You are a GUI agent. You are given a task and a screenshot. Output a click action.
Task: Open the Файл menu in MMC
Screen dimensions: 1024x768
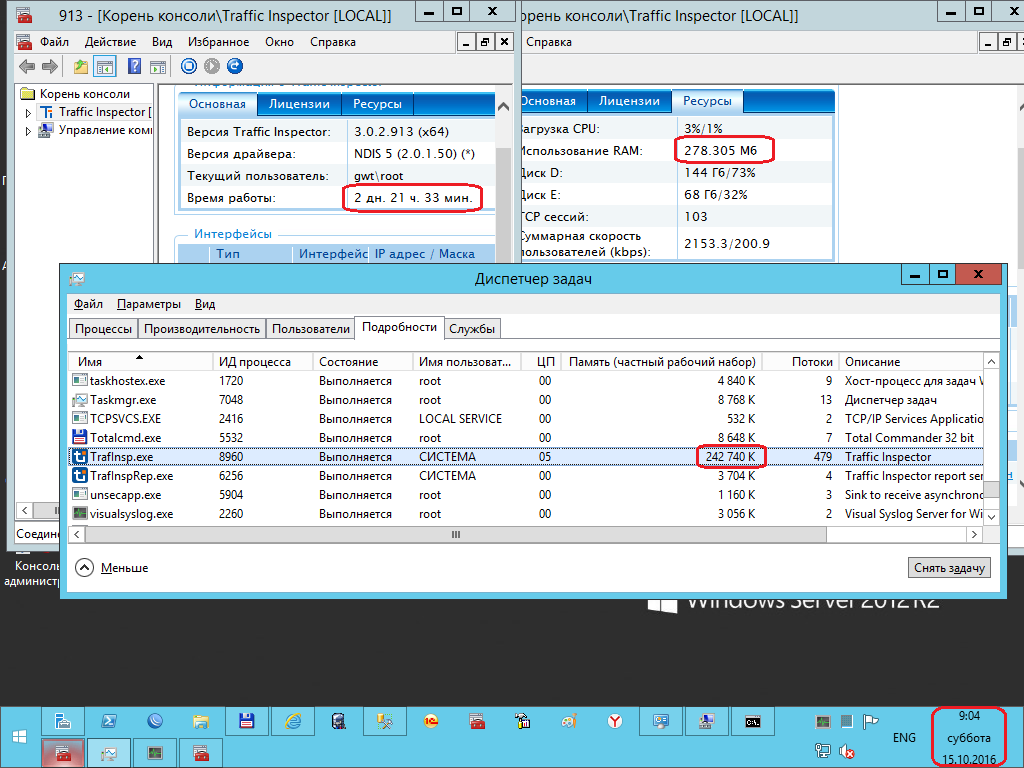coord(54,42)
